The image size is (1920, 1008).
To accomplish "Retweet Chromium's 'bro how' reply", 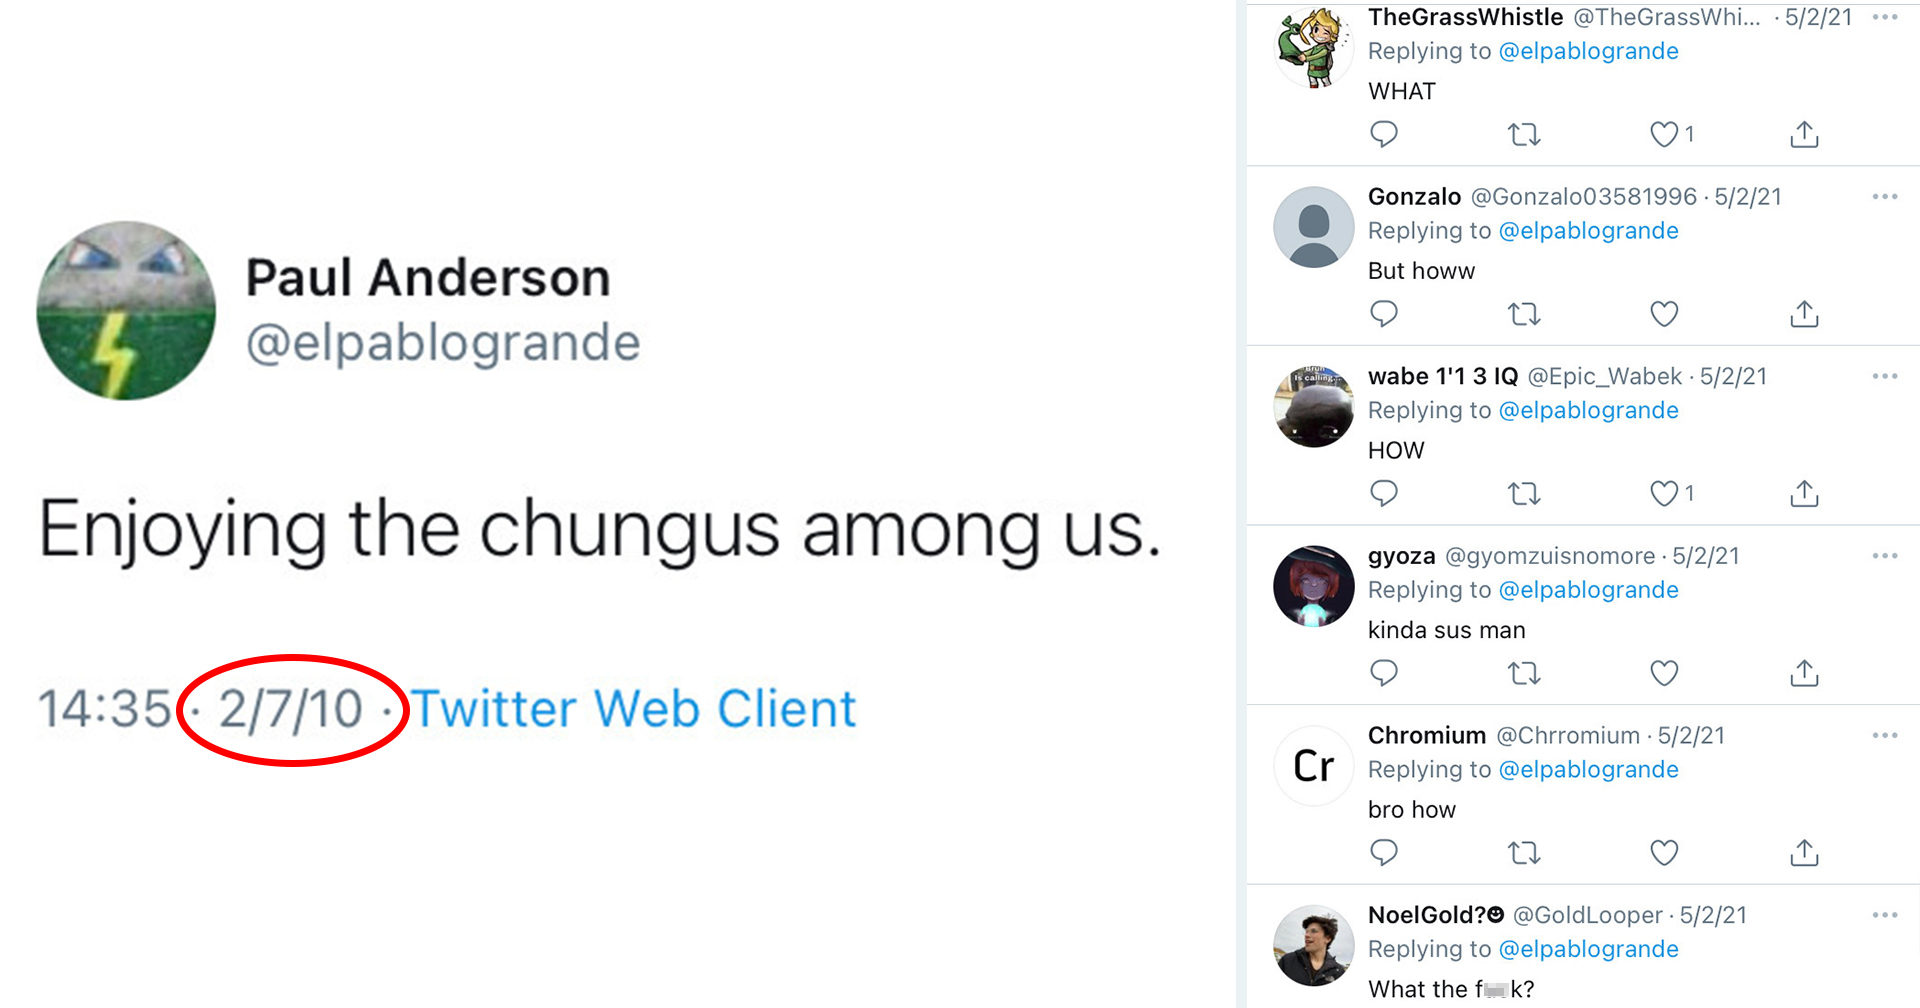I will 1523,852.
